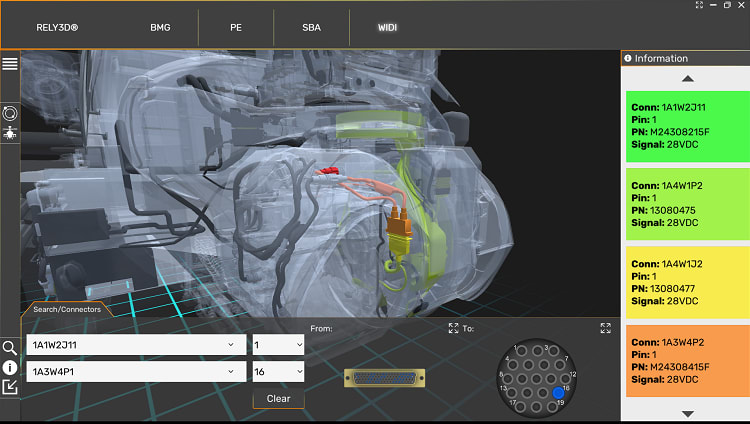Open the 1A1W2J11 connector dropdown
The width and height of the screenshot is (750, 424).
pos(136,345)
